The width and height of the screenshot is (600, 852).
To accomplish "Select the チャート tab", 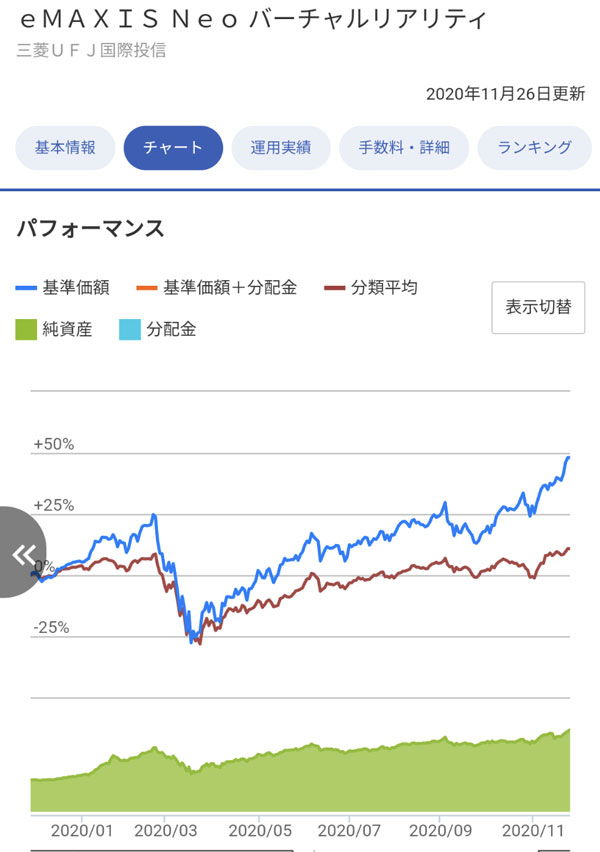I will (173, 148).
